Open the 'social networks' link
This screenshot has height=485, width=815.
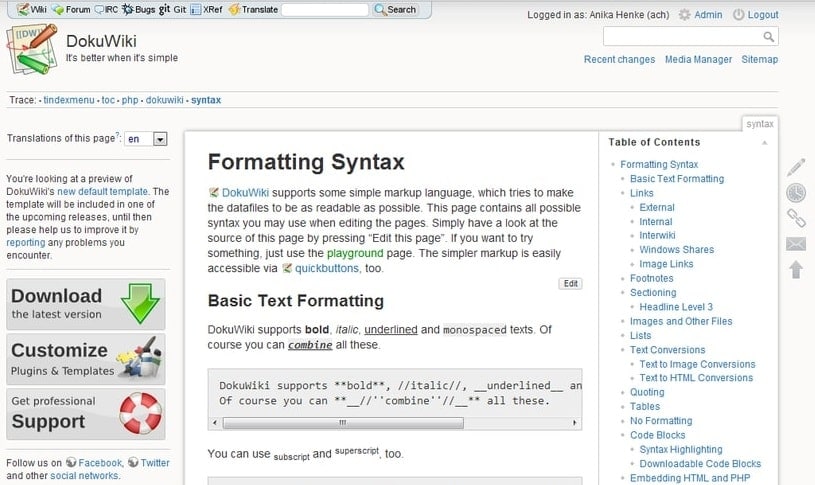tap(84, 476)
